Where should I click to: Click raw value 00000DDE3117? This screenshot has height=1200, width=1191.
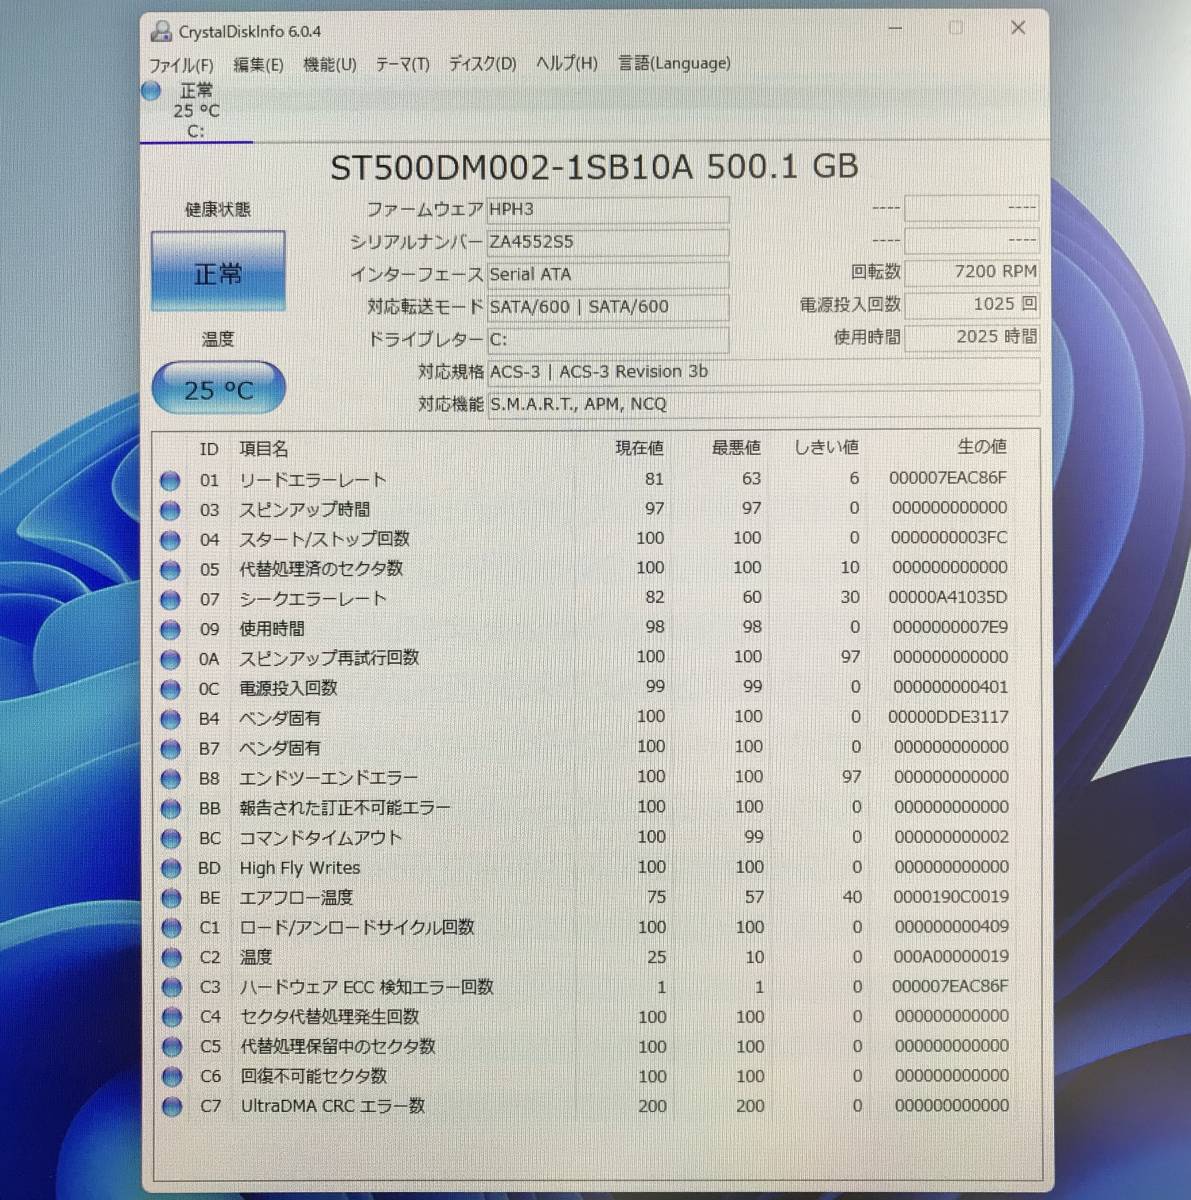[948, 717]
